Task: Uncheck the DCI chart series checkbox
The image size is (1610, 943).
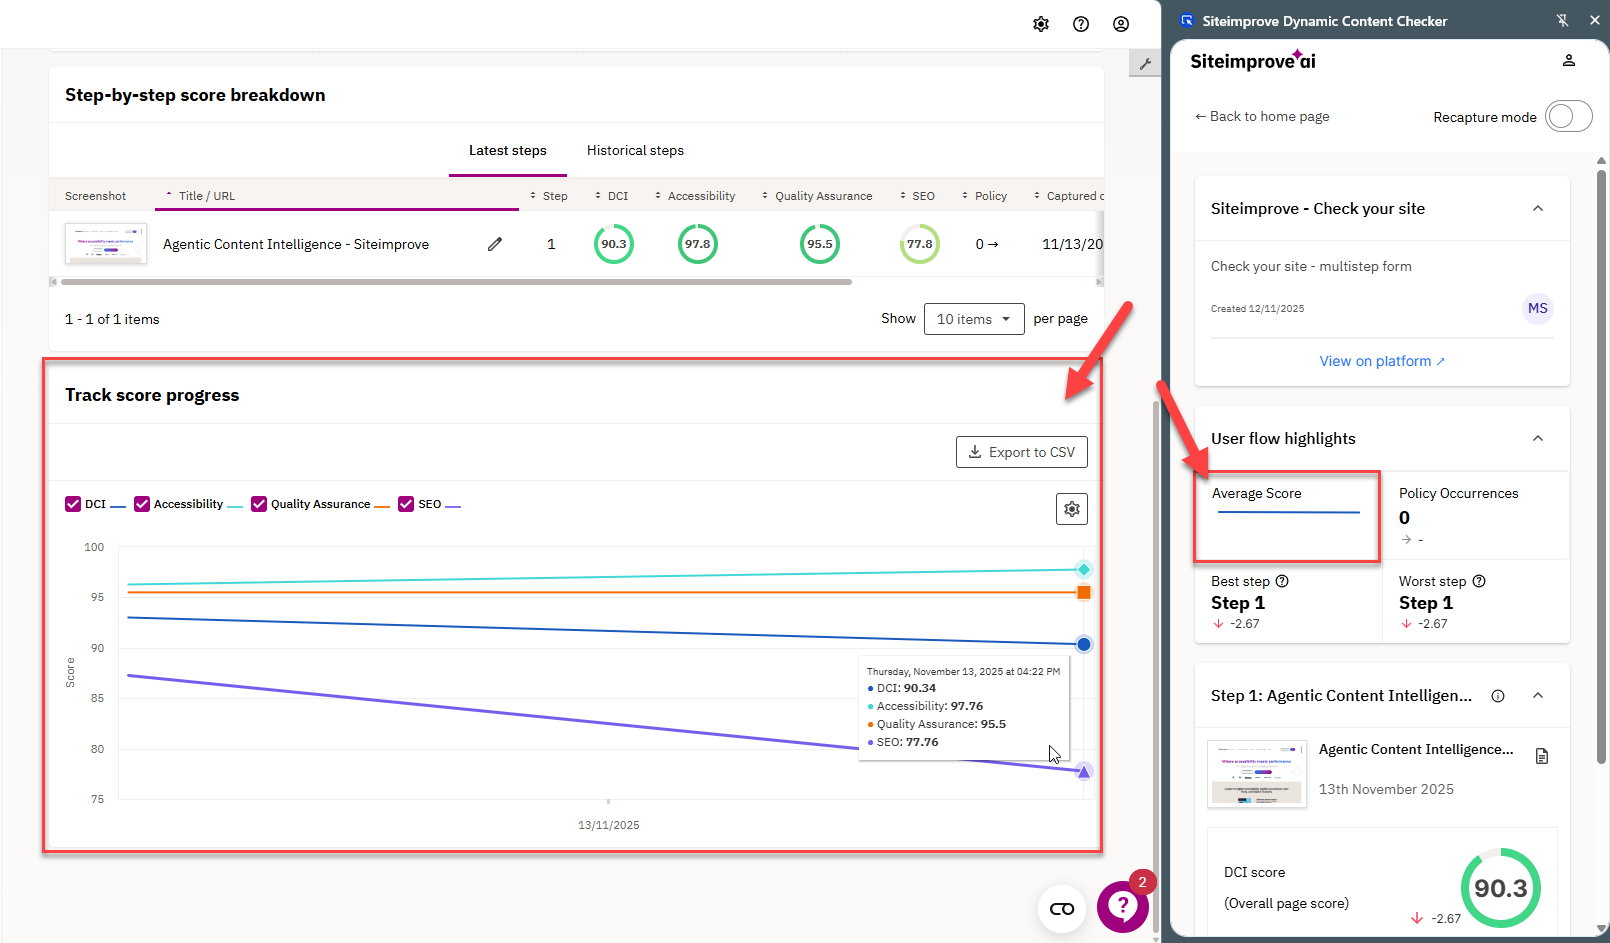Action: tap(73, 504)
